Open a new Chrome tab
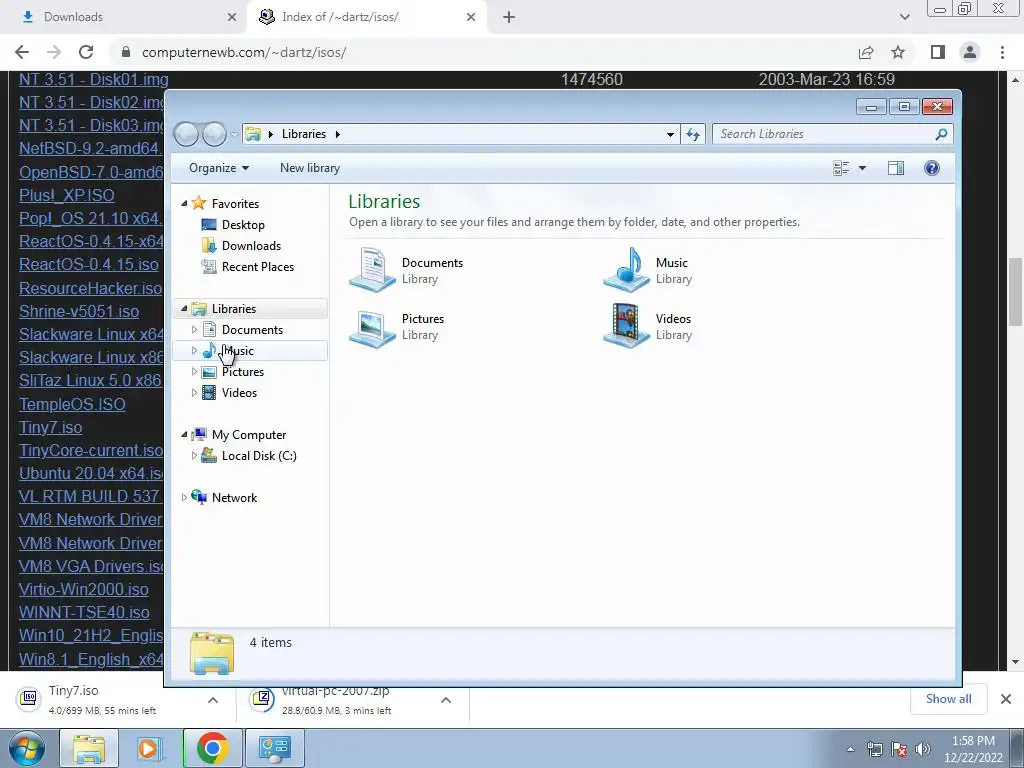 coord(509,17)
